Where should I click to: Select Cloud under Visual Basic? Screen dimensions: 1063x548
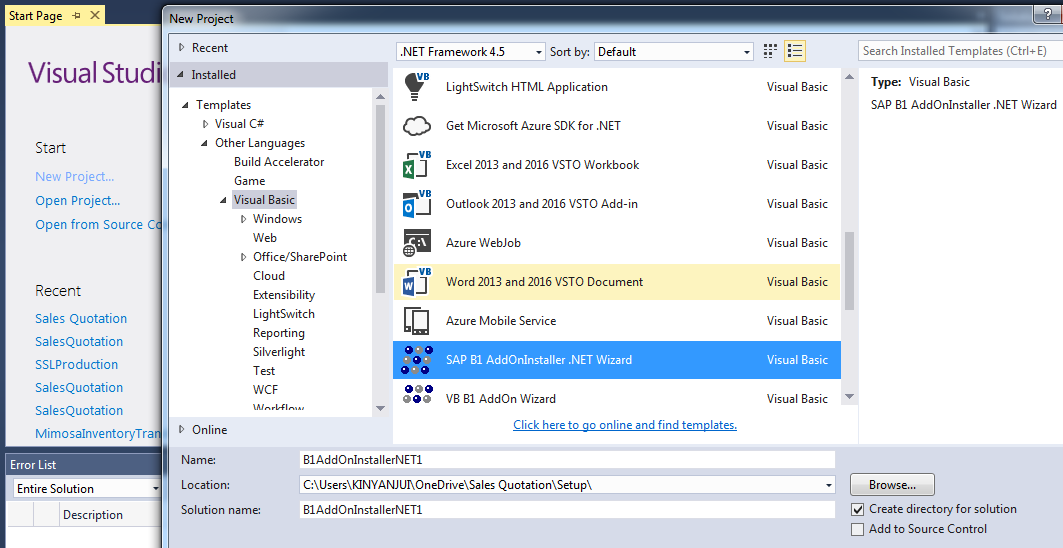click(268, 276)
